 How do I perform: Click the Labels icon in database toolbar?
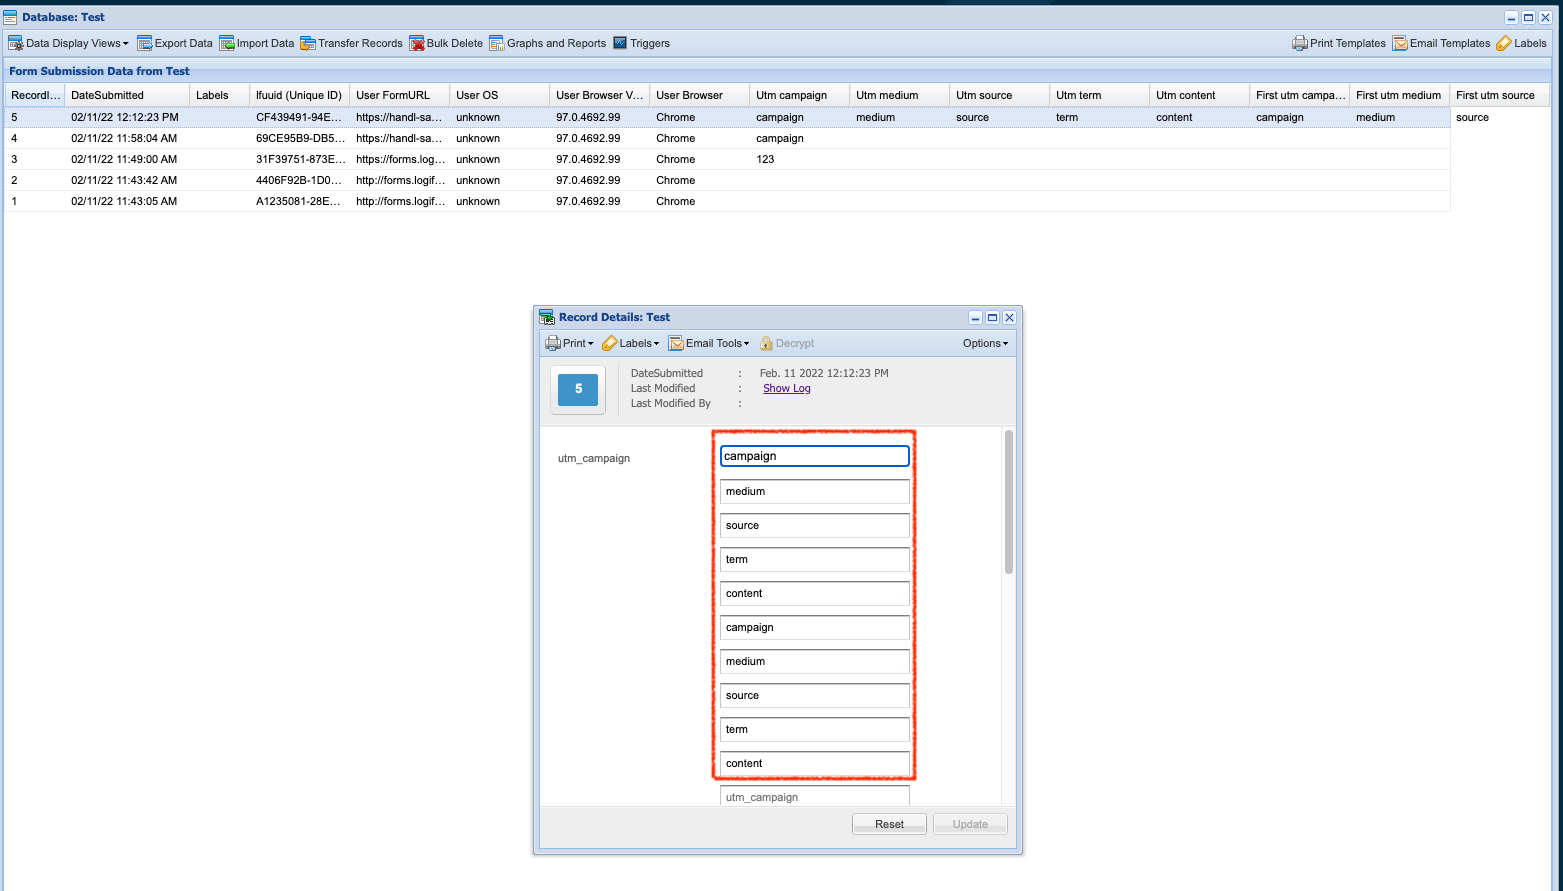point(1504,43)
